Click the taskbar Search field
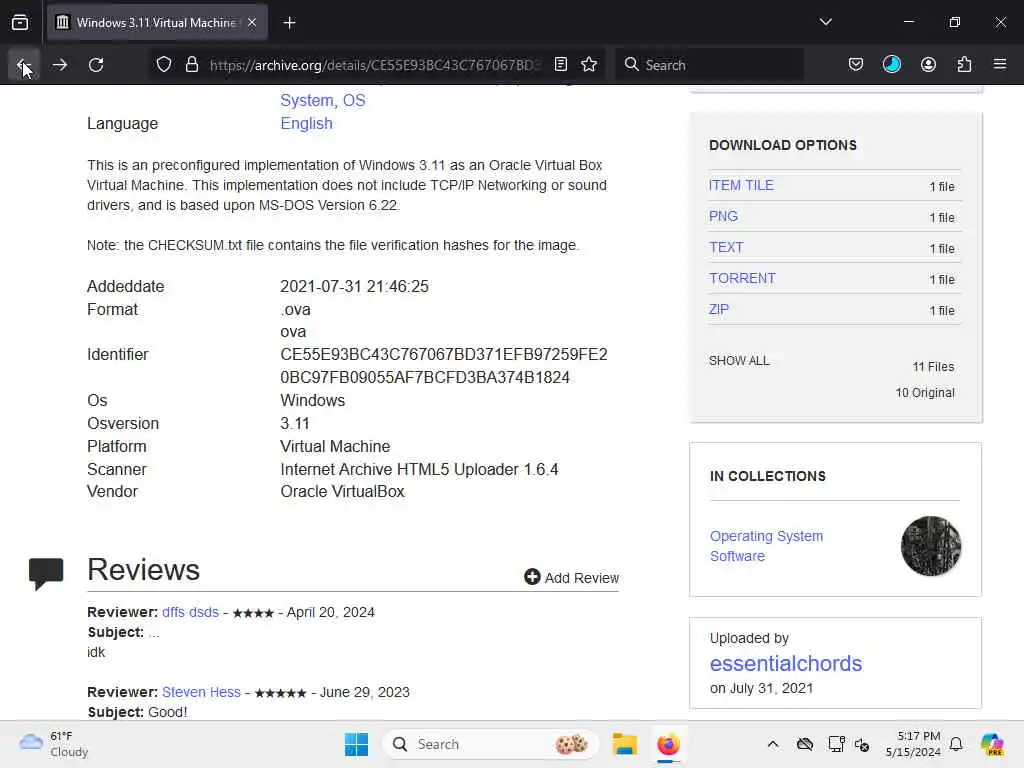 490,744
